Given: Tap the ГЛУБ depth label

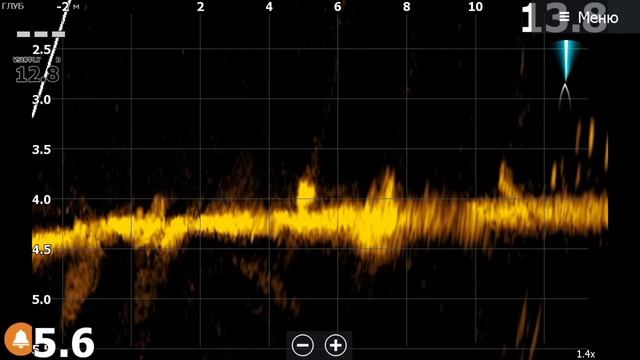Looking at the screenshot, I should point(13,6).
